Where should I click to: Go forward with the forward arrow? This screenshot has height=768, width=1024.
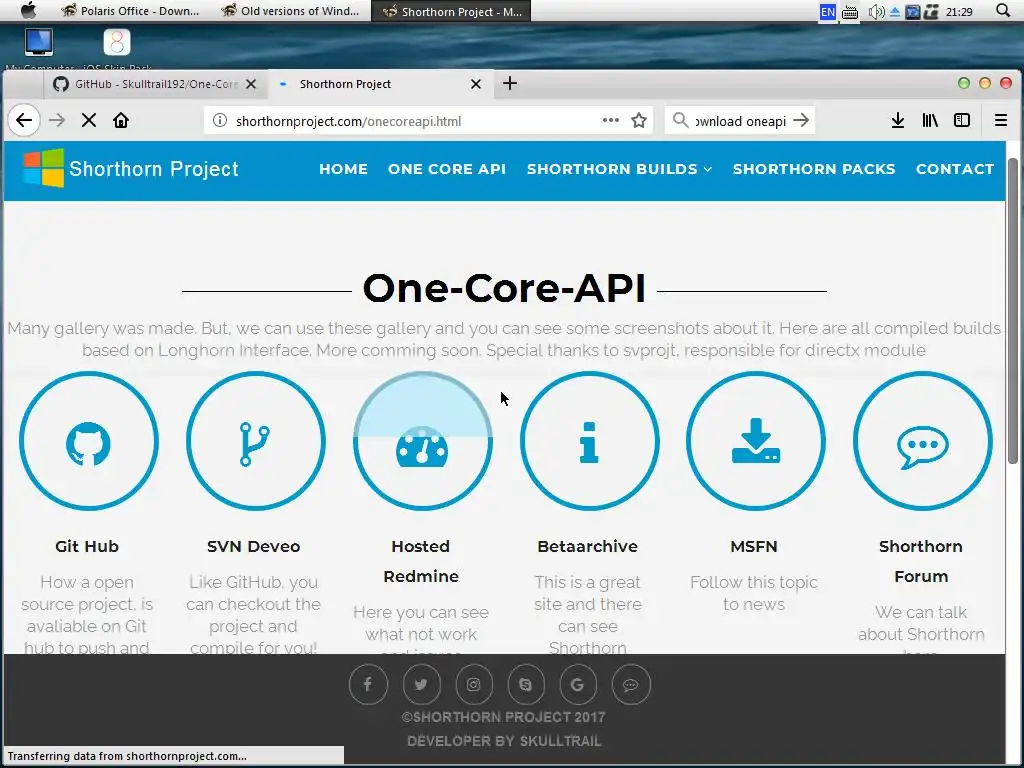click(57, 120)
